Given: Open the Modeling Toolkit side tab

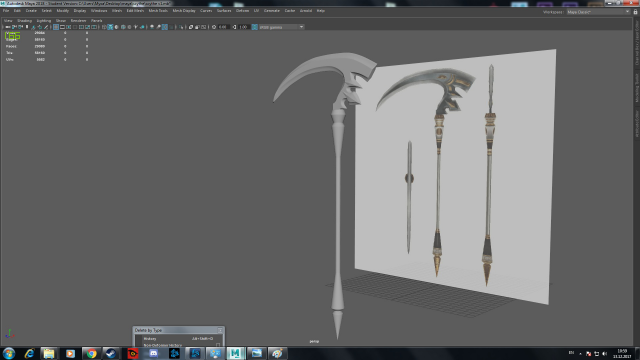Looking at the screenshot, I should point(636,88).
